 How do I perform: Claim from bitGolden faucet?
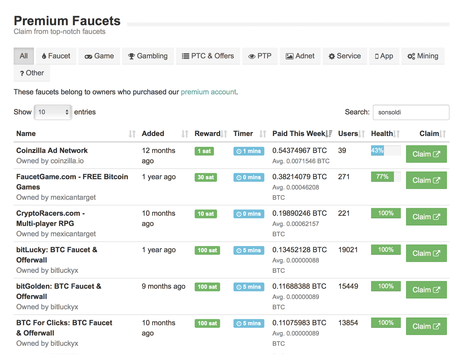pyautogui.click(x=426, y=290)
